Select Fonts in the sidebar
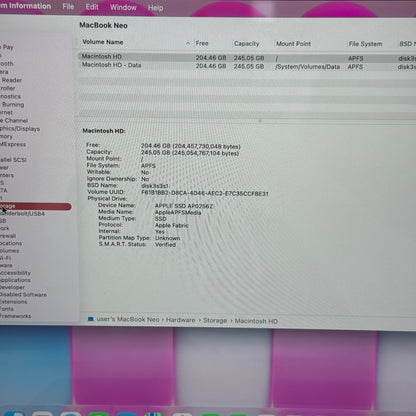The height and width of the screenshot is (416, 416). point(7,309)
